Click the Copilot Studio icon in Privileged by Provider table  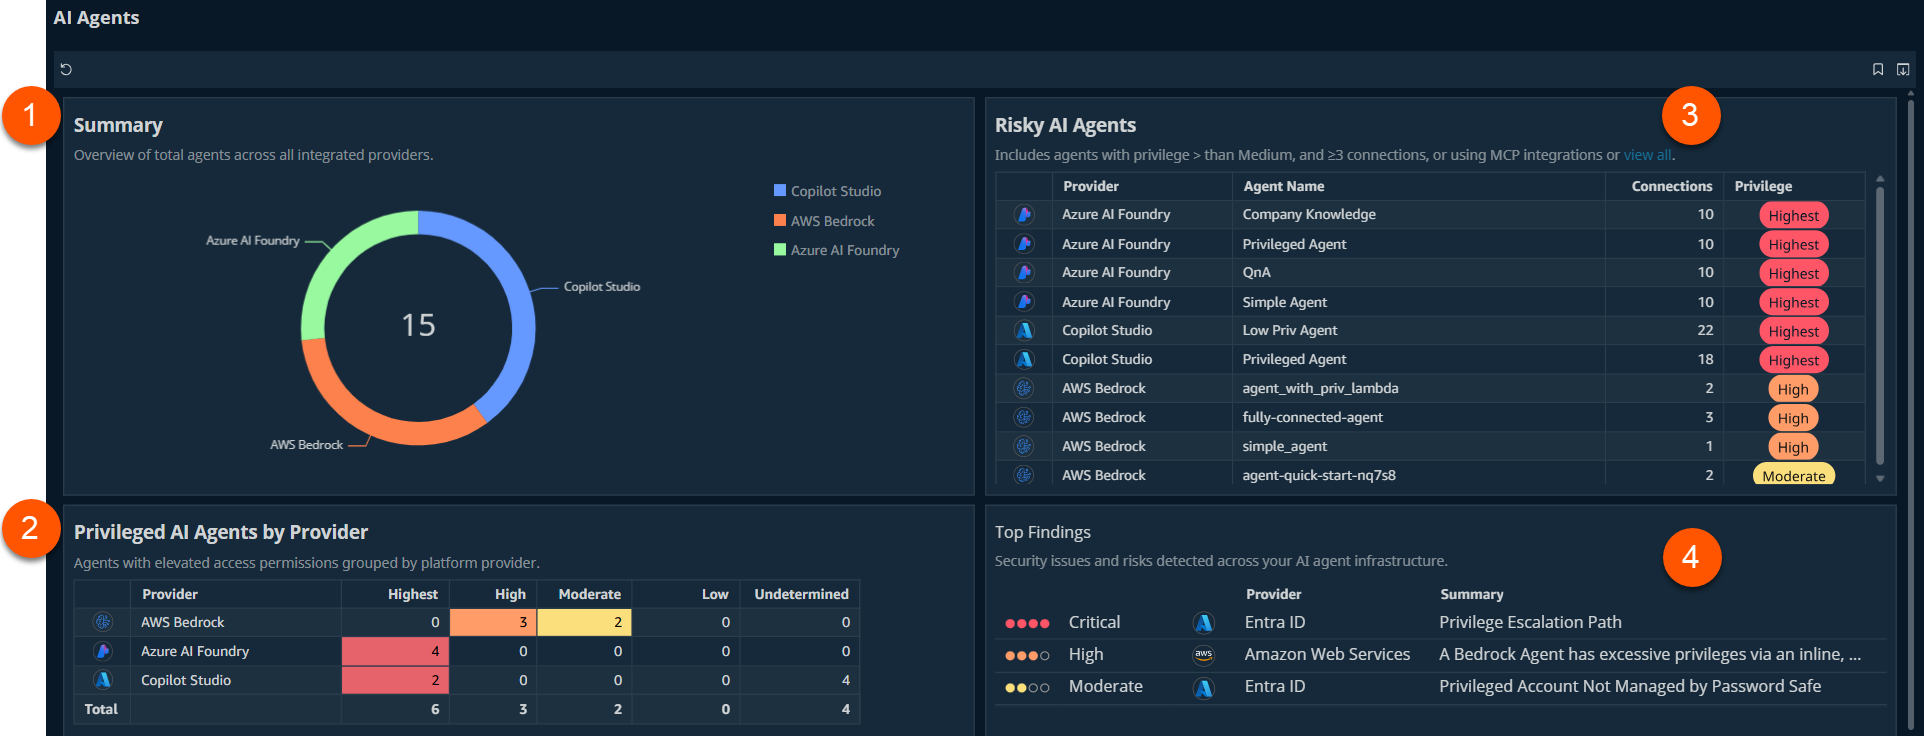click(103, 680)
